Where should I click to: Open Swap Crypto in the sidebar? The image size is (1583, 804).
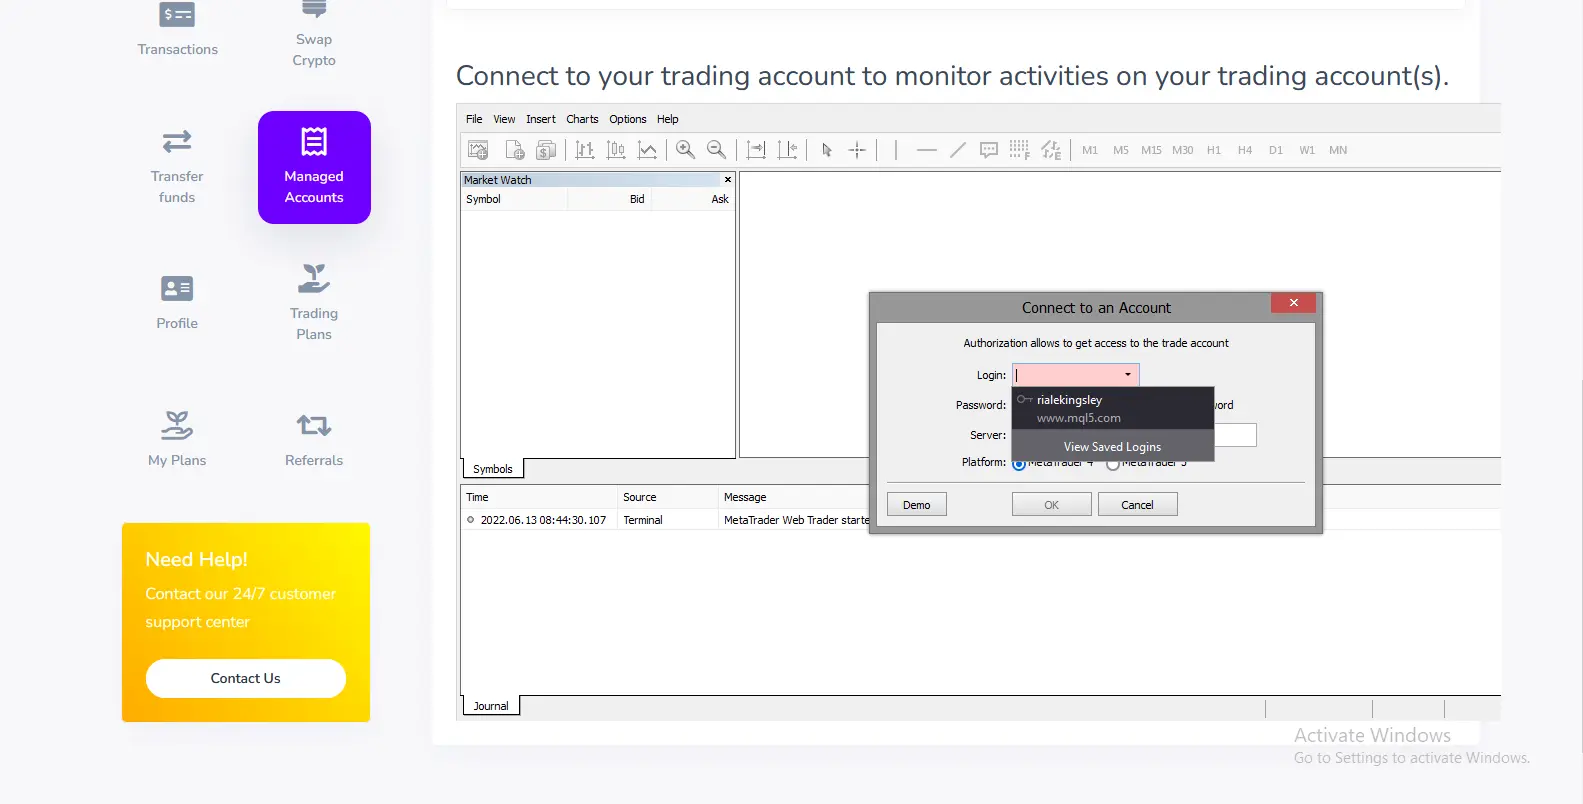pos(314,36)
